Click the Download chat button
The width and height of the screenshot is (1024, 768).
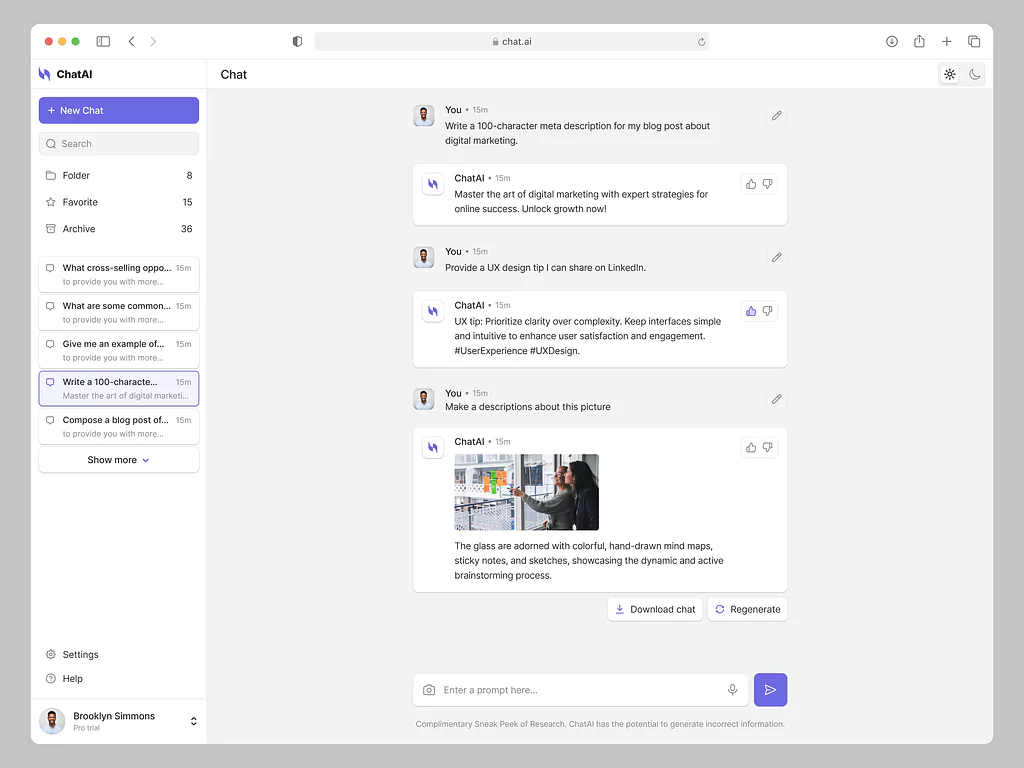click(x=655, y=609)
